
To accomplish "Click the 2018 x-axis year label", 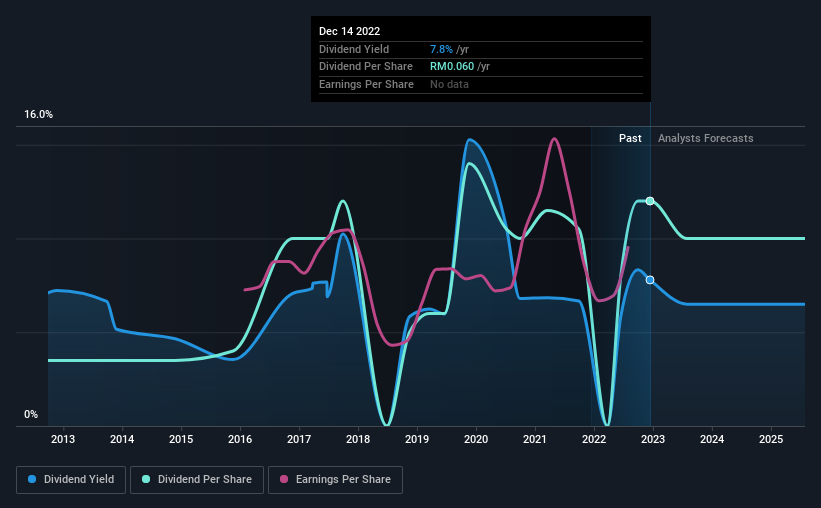I will coord(358,439).
